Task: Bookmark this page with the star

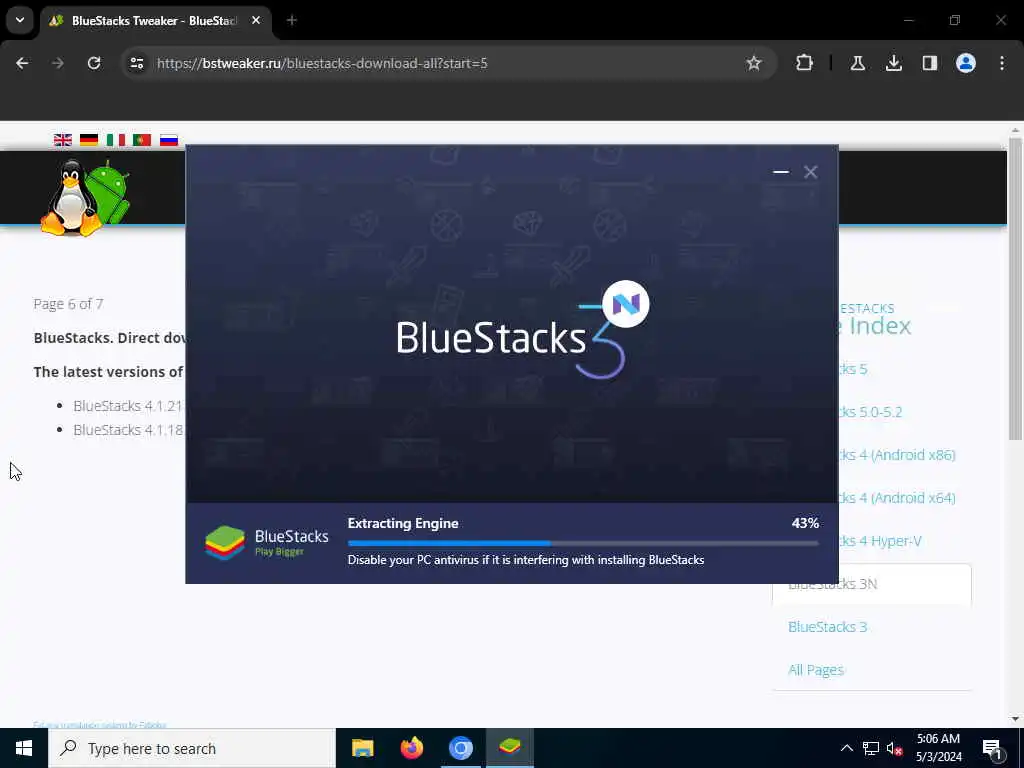Action: point(754,63)
